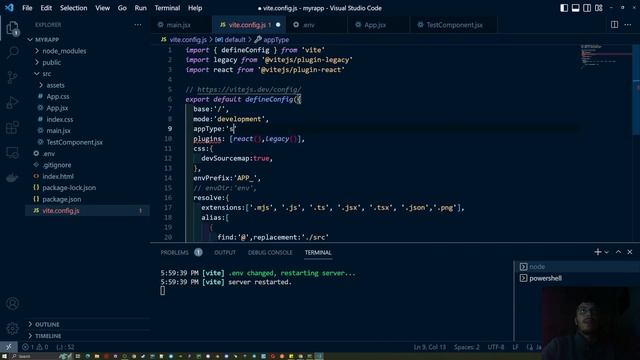
Task: Click Ln 9, Col 13 status item
Action: [x=430, y=347]
